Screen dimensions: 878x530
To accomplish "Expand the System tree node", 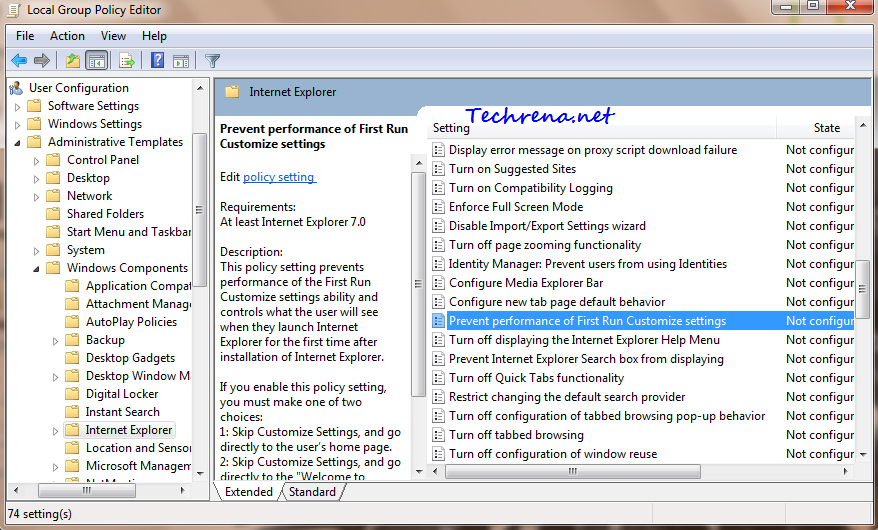I will pos(36,251).
